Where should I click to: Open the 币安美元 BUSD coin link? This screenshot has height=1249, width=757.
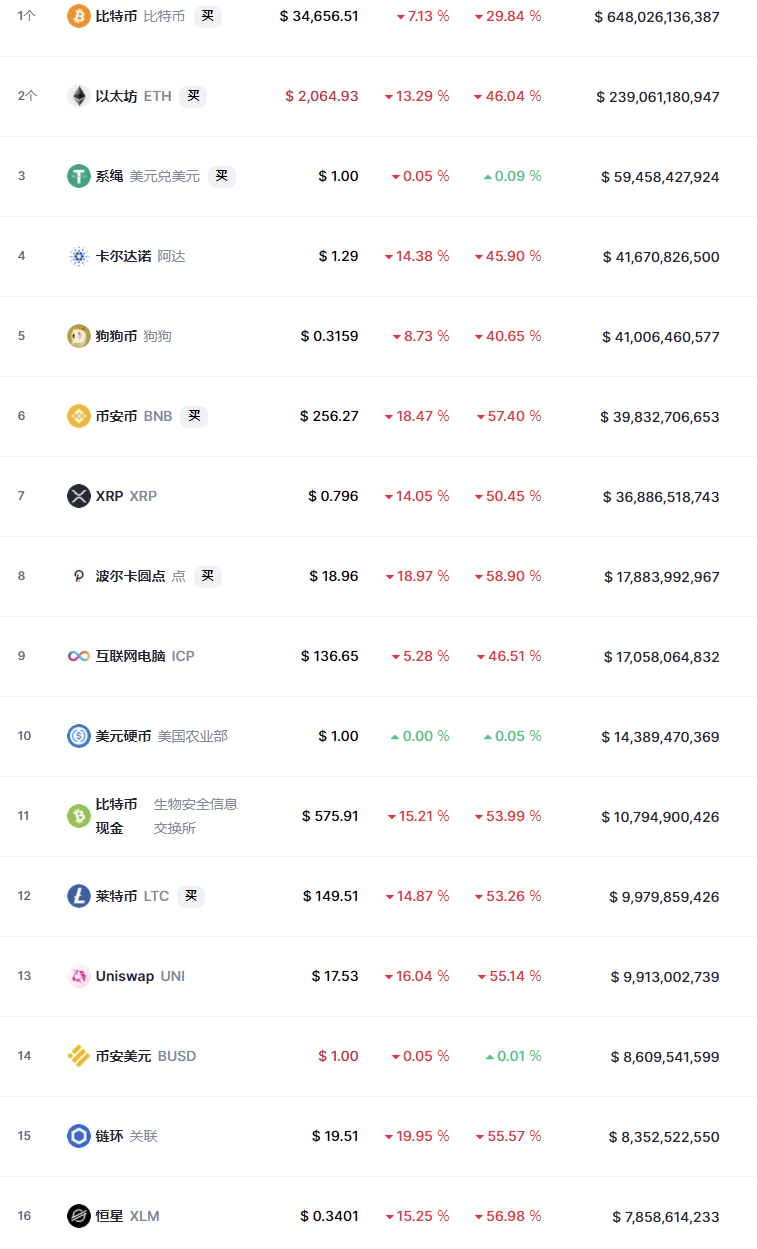(123, 1056)
